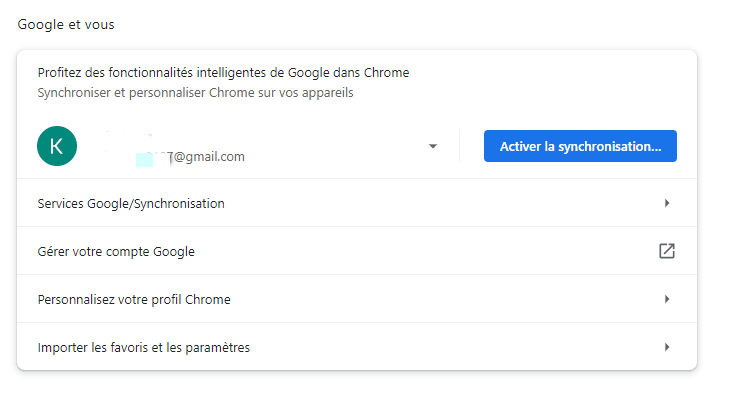Click the vertical divider left of the sync button
The height and width of the screenshot is (401, 745).
pyautogui.click(x=460, y=146)
